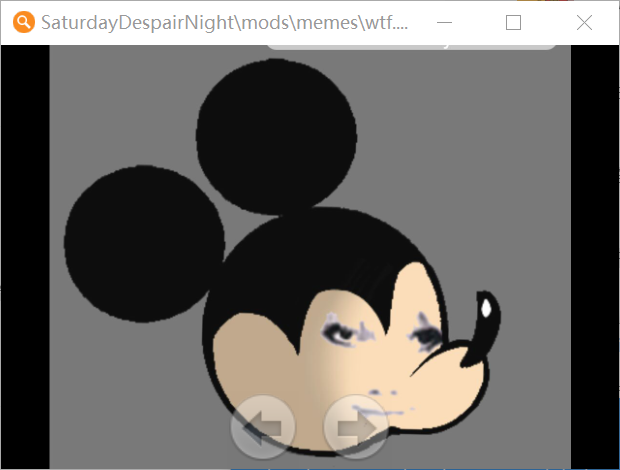Image resolution: width=620 pixels, height=470 pixels.
Task: Go to previous image with left arrow
Action: click(263, 427)
